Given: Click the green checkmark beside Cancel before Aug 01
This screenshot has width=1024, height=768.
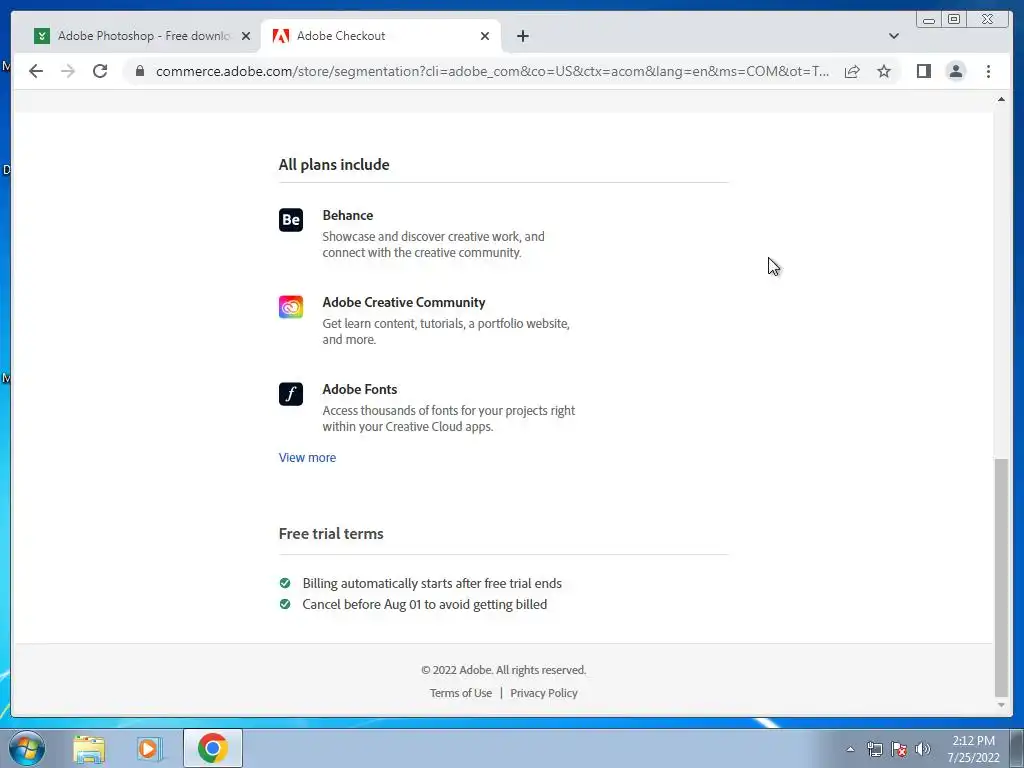Looking at the screenshot, I should 285,603.
